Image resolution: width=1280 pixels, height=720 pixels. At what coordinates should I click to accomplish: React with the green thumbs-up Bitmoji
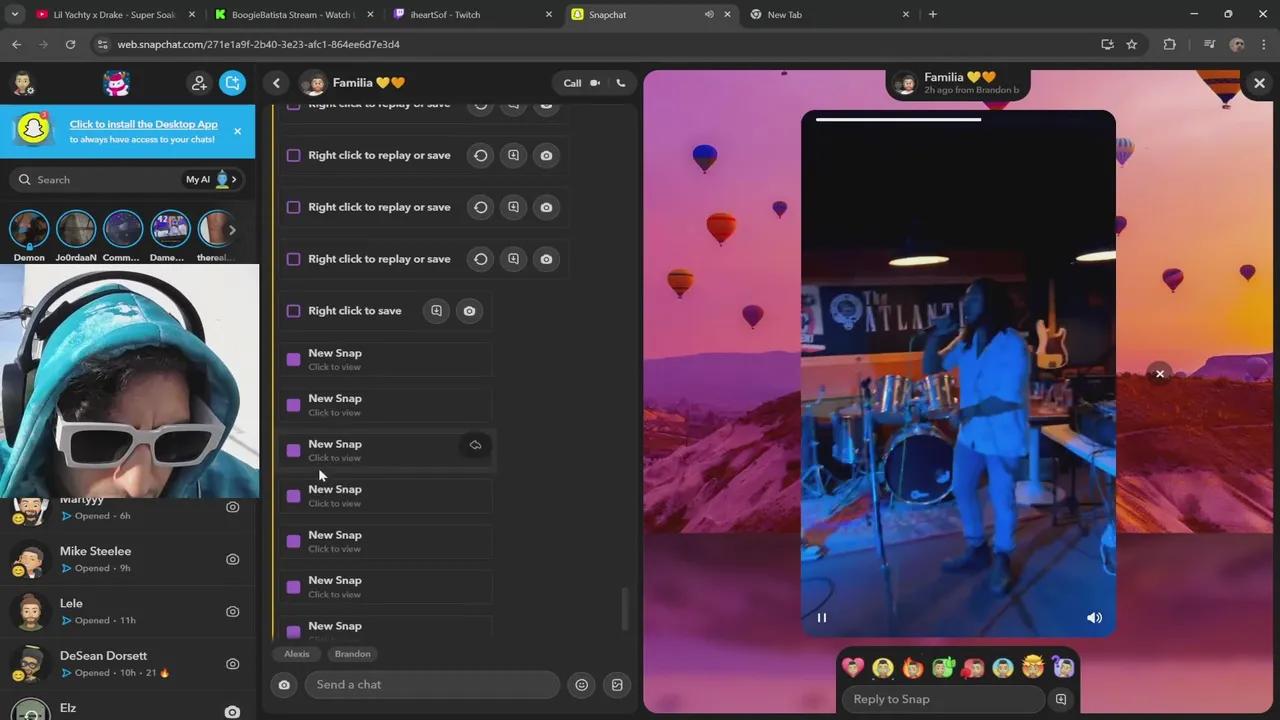click(x=943, y=667)
